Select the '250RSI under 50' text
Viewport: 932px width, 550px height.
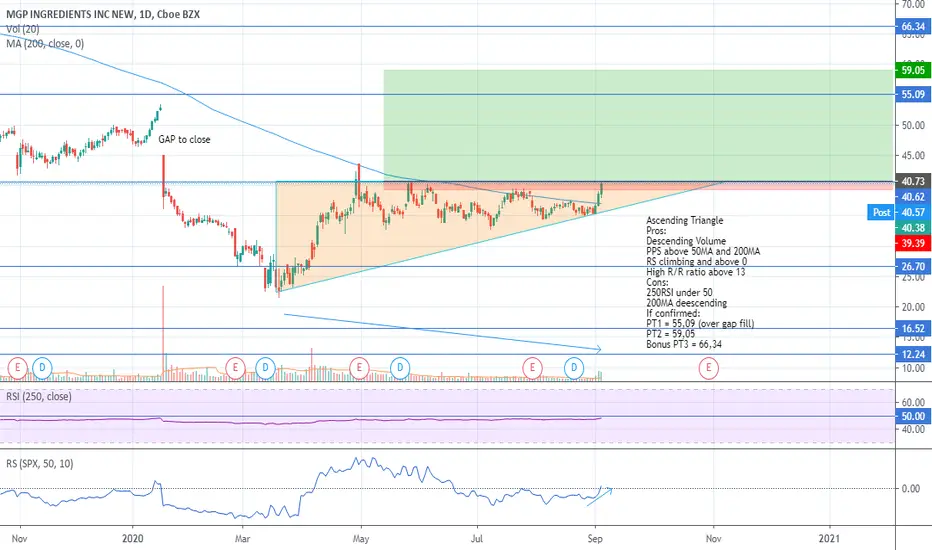point(679,293)
